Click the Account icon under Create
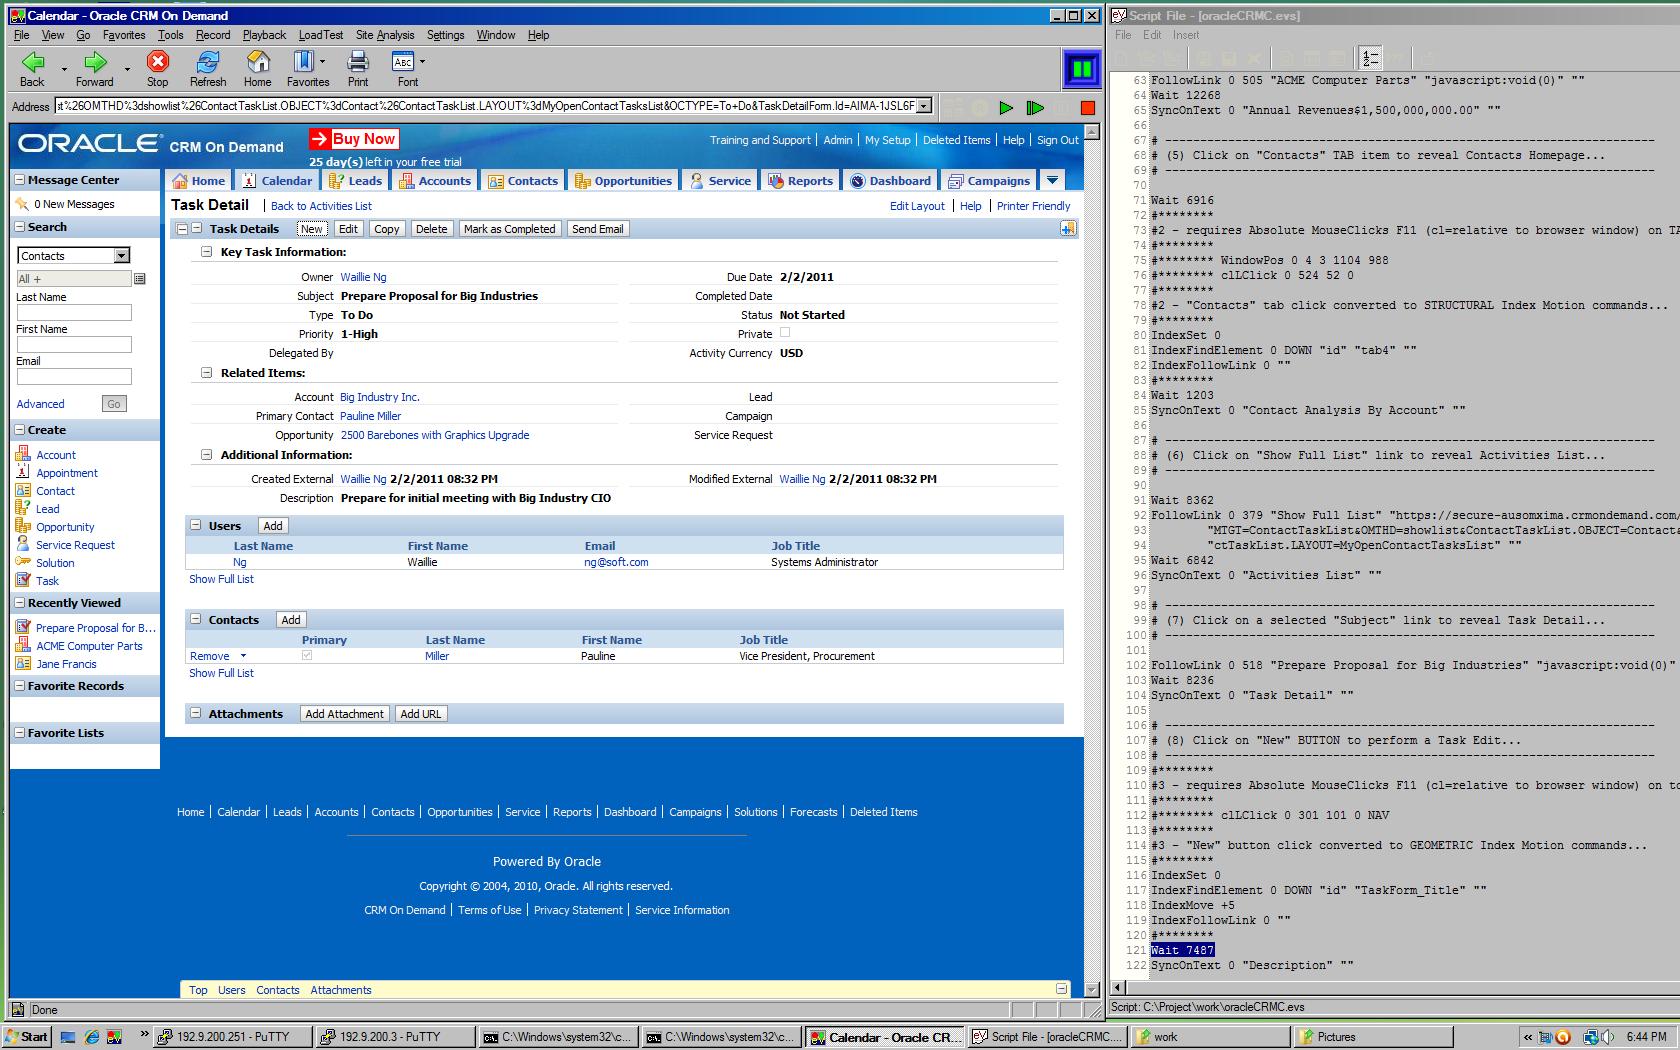The width and height of the screenshot is (1680, 1050). 23,454
